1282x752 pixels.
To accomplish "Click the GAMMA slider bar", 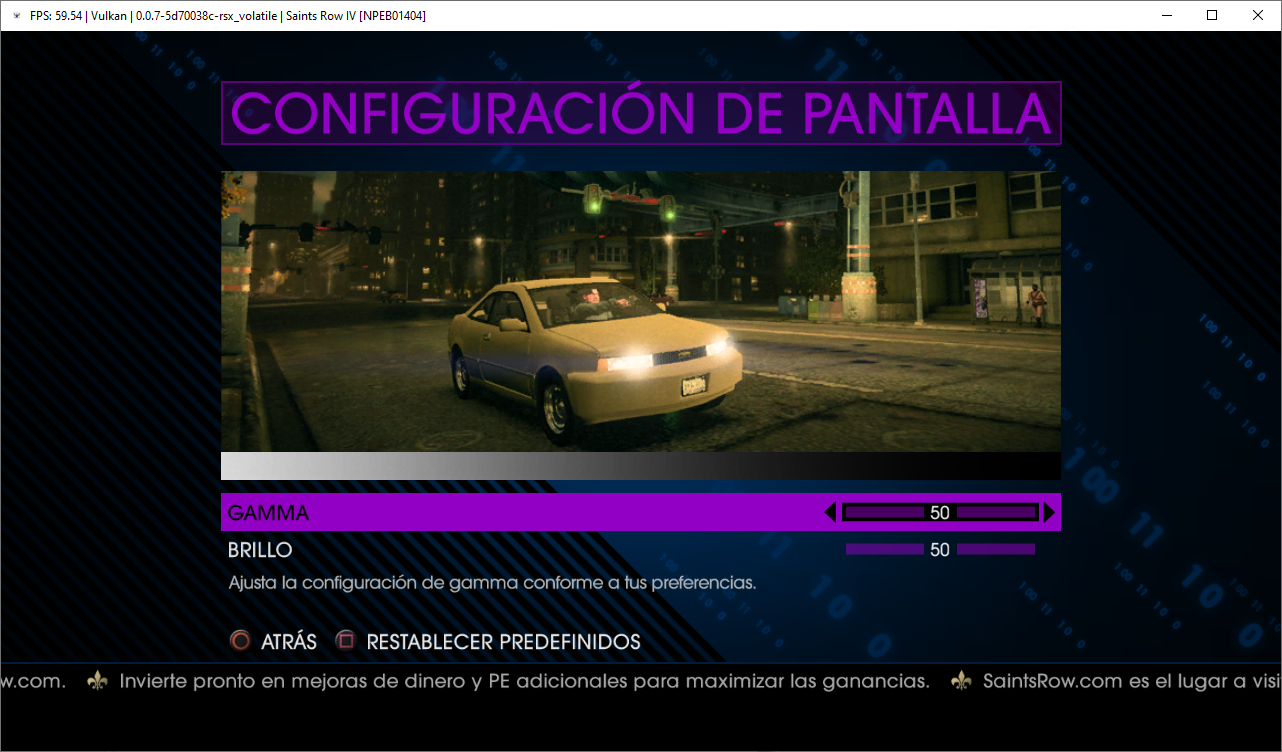I will click(x=940, y=512).
